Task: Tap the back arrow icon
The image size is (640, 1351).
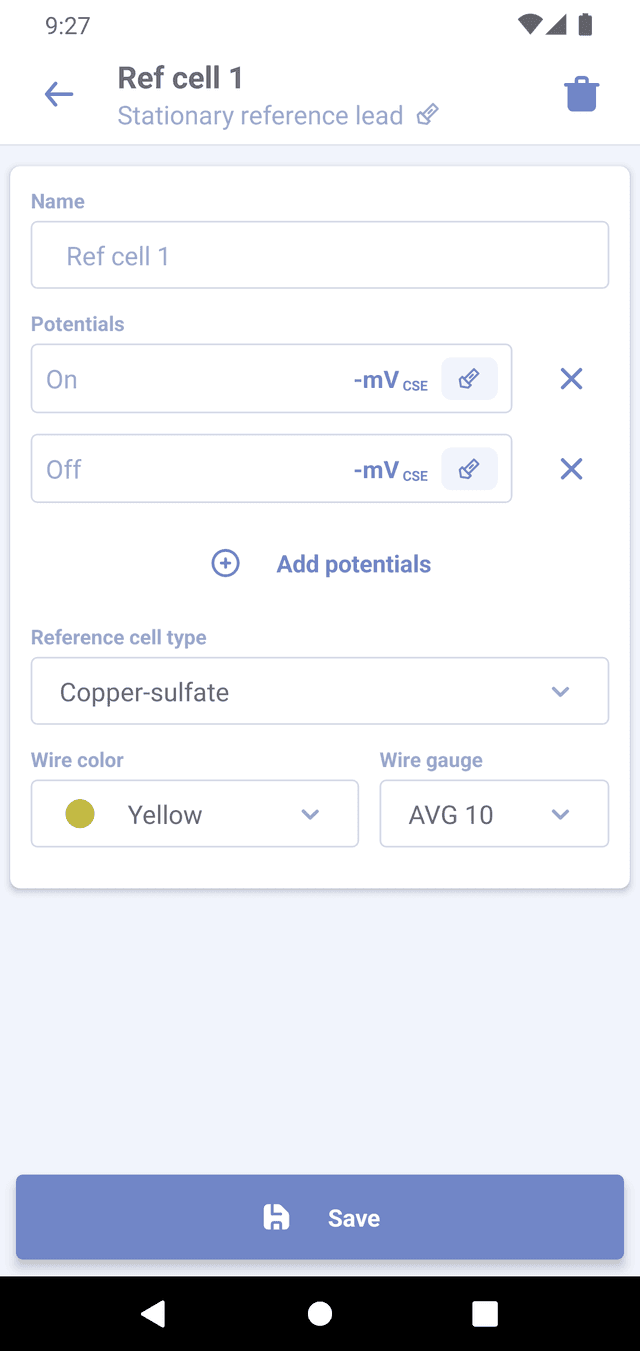Action: click(x=59, y=95)
